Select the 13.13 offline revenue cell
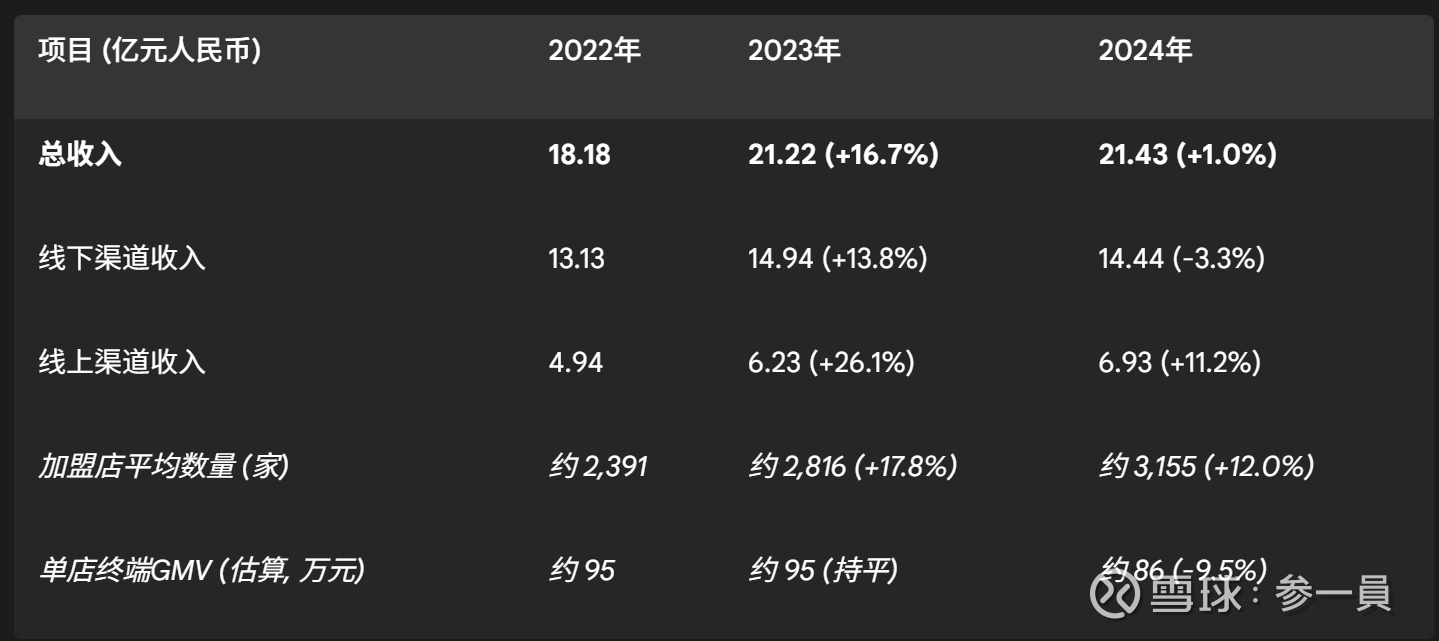Screen dimensions: 1439x641 tap(576, 259)
